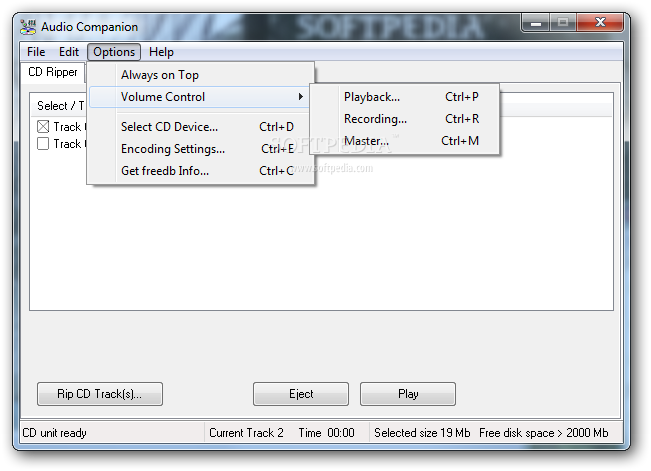
Task: Check the second Track checkbox
Action: (x=43, y=144)
